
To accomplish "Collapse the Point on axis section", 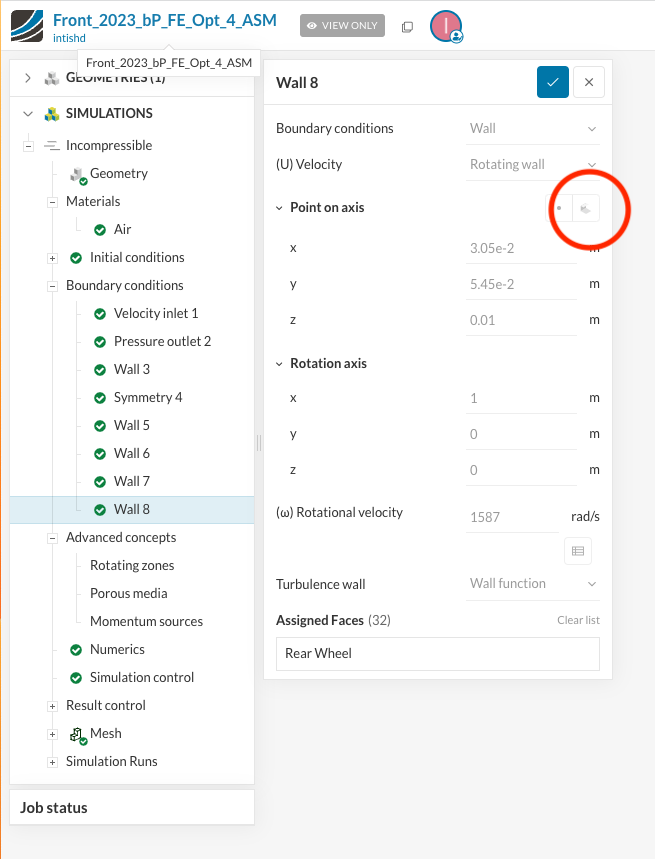I will coord(281,208).
